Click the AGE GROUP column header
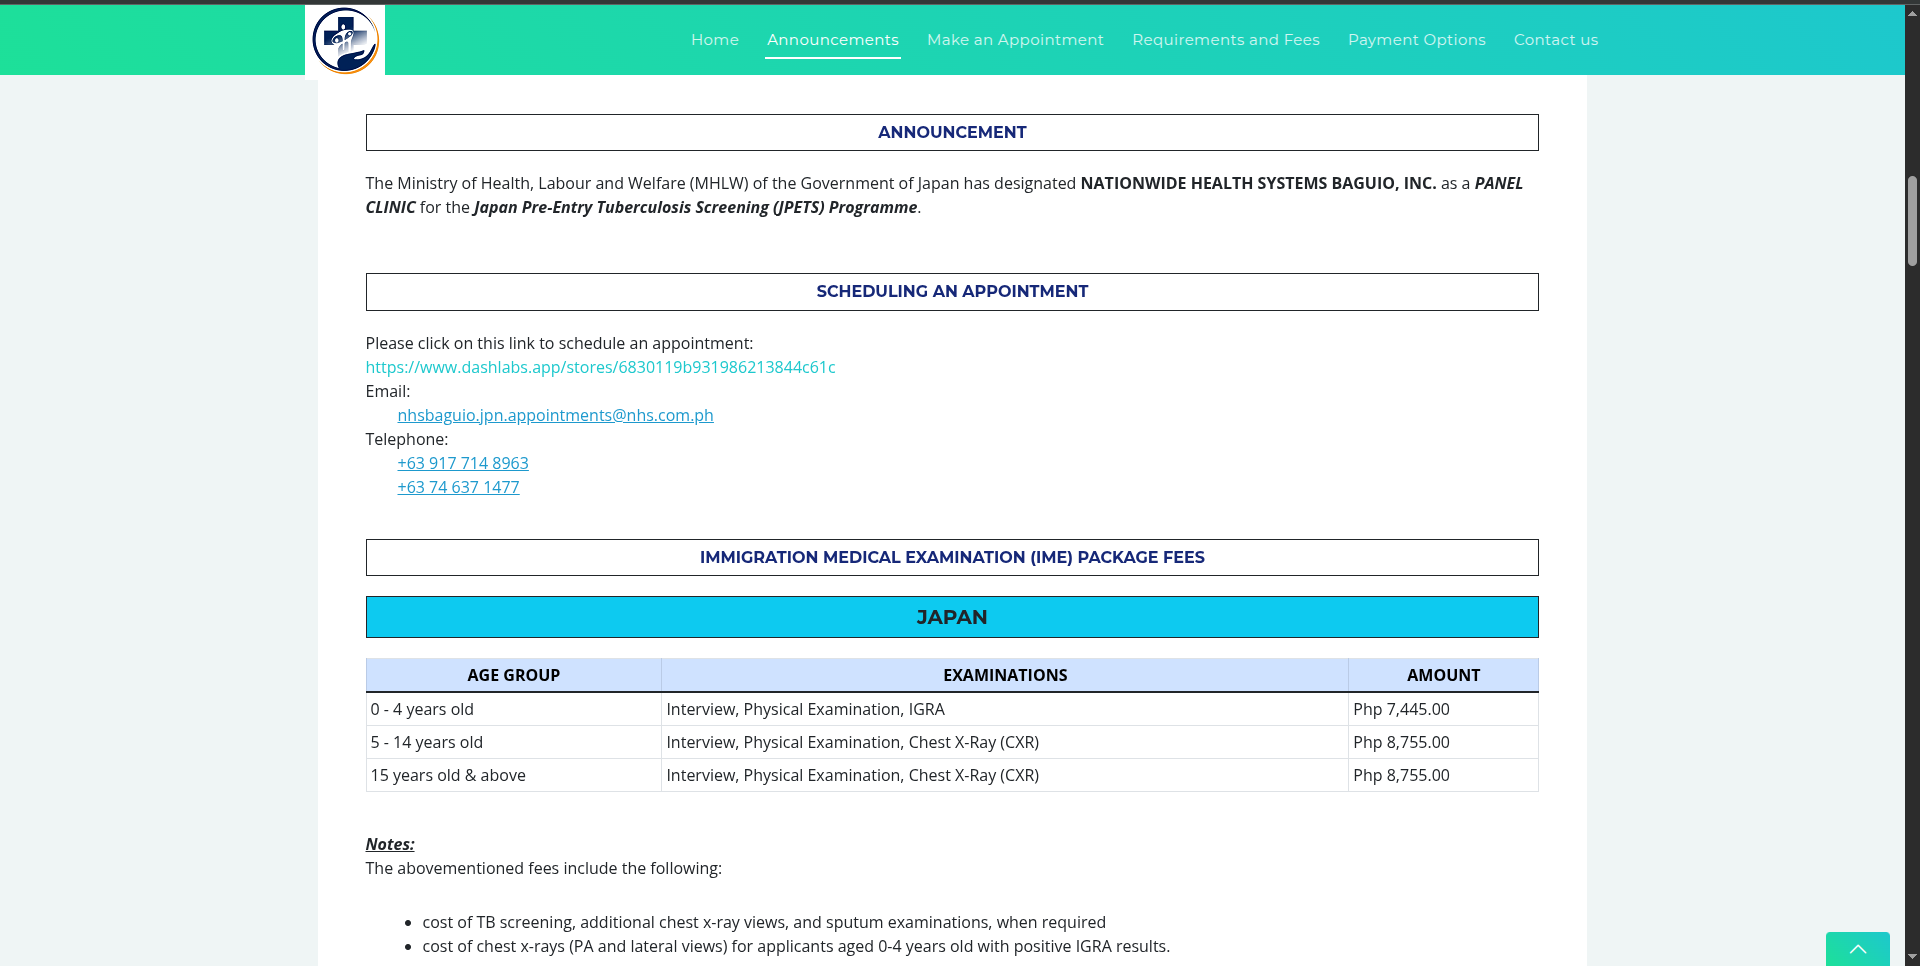The image size is (1920, 966). tap(513, 675)
